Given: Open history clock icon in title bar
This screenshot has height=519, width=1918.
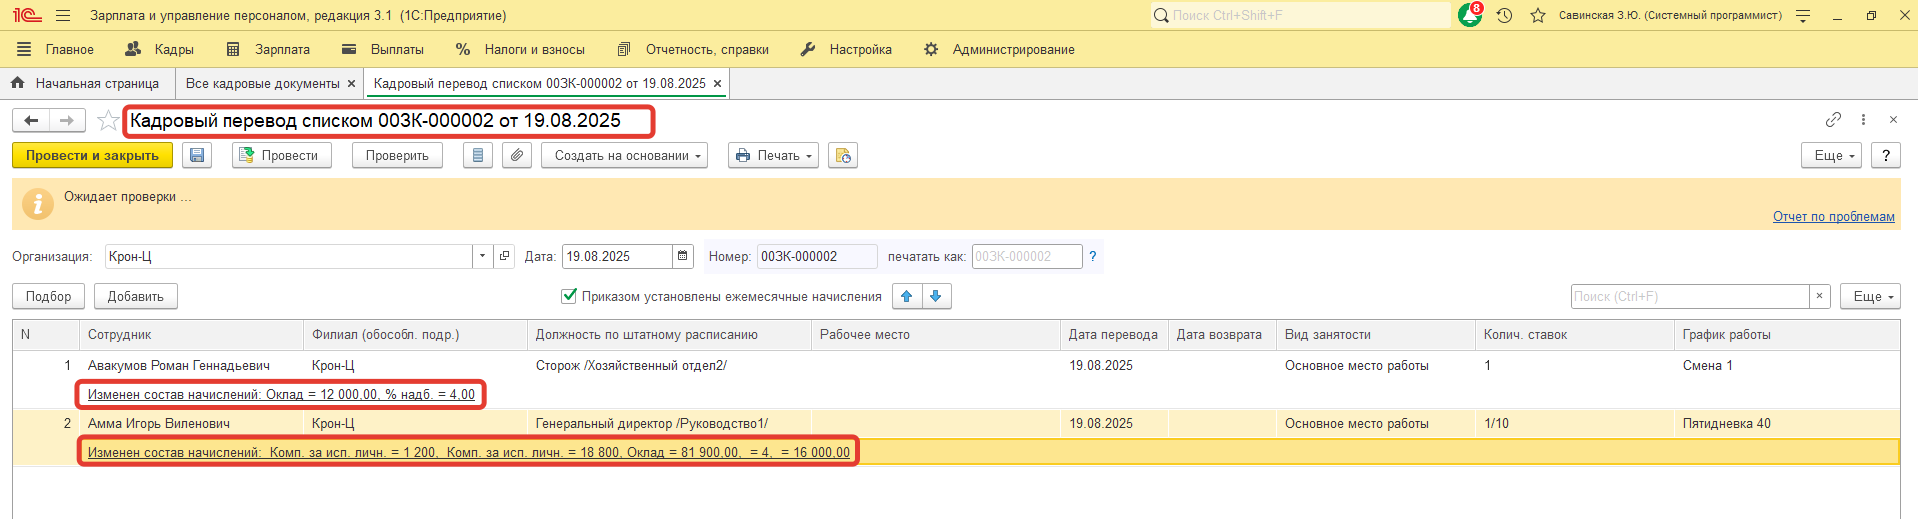Looking at the screenshot, I should [1504, 16].
